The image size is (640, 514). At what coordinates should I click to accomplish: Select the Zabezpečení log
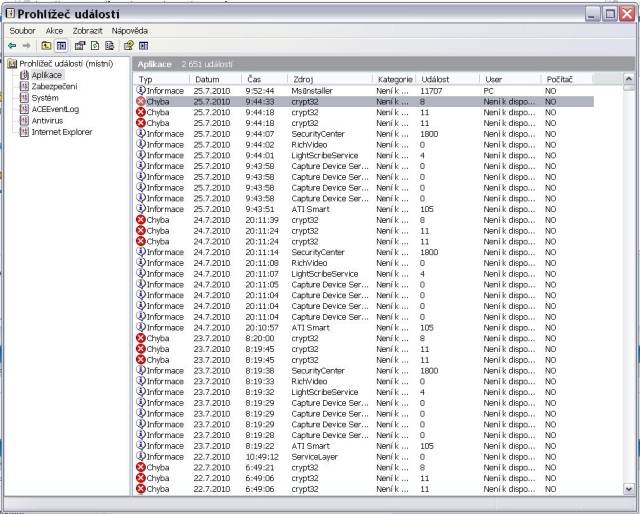pos(54,87)
